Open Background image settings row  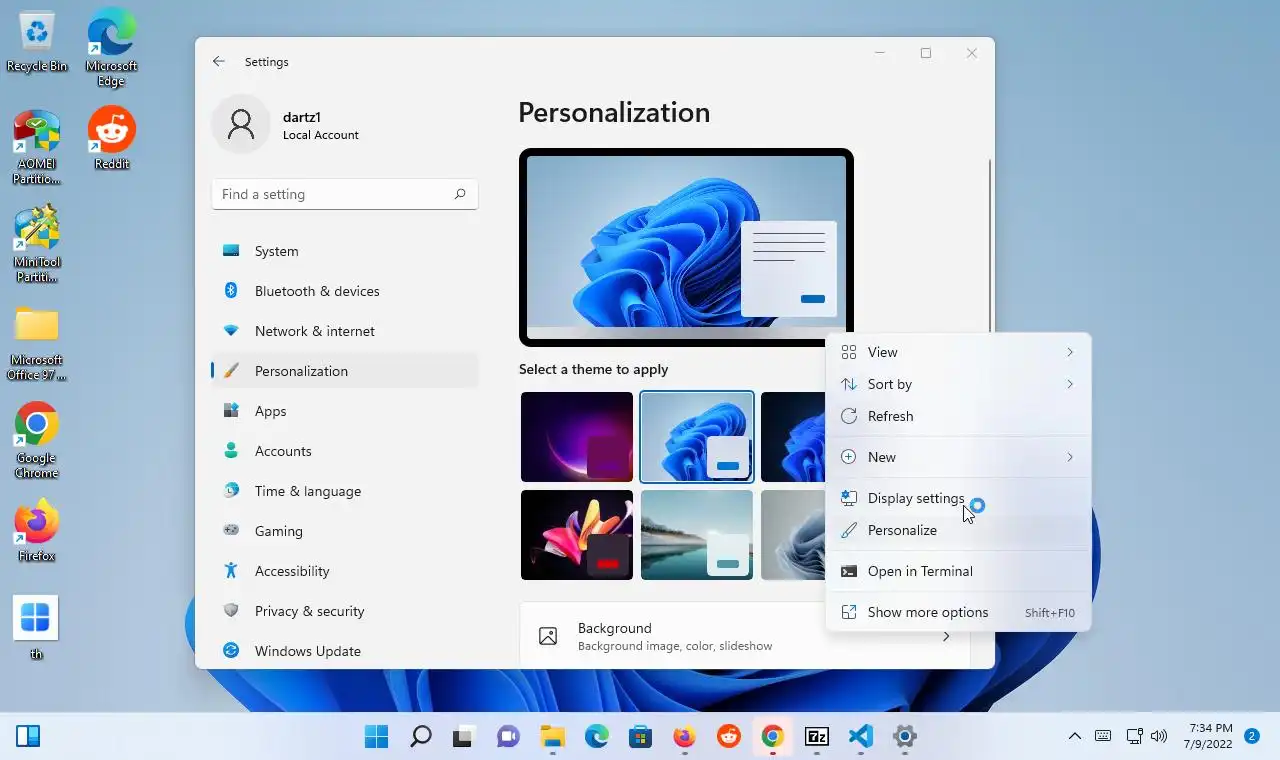point(745,636)
